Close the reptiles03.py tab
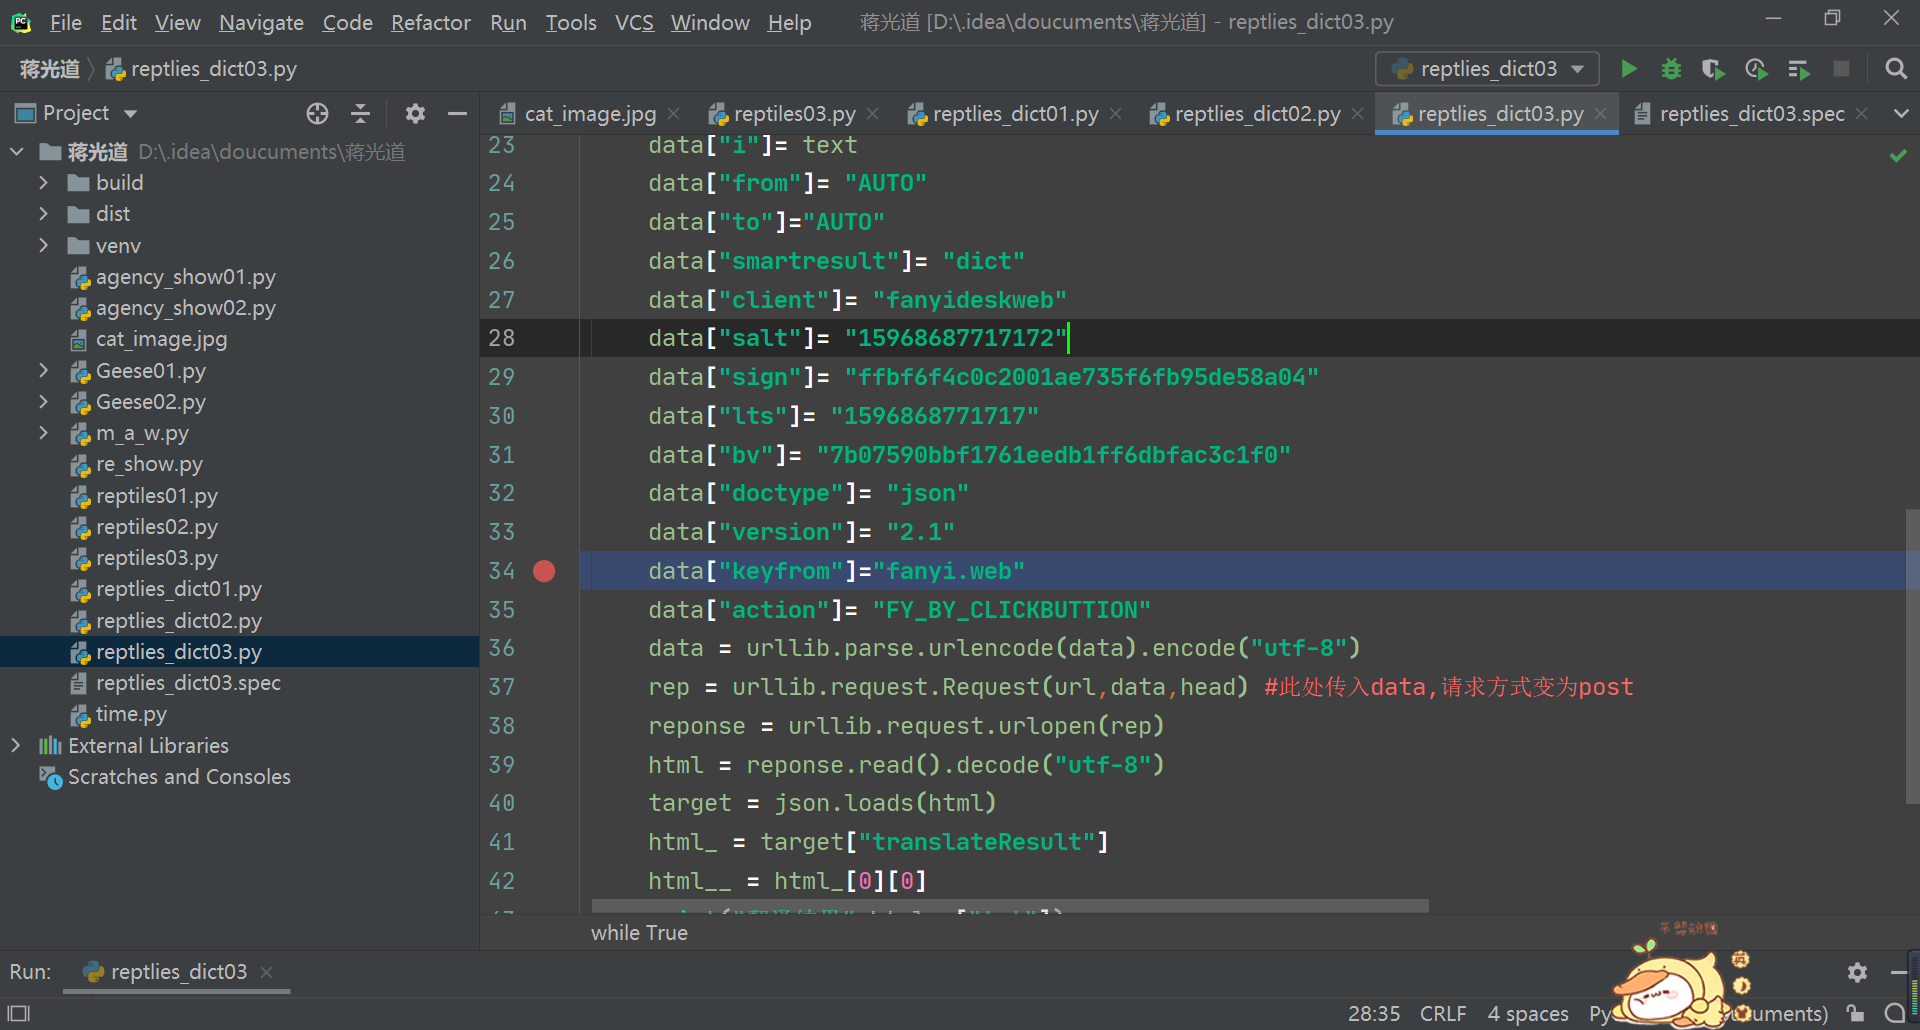The image size is (1920, 1030). click(x=873, y=114)
